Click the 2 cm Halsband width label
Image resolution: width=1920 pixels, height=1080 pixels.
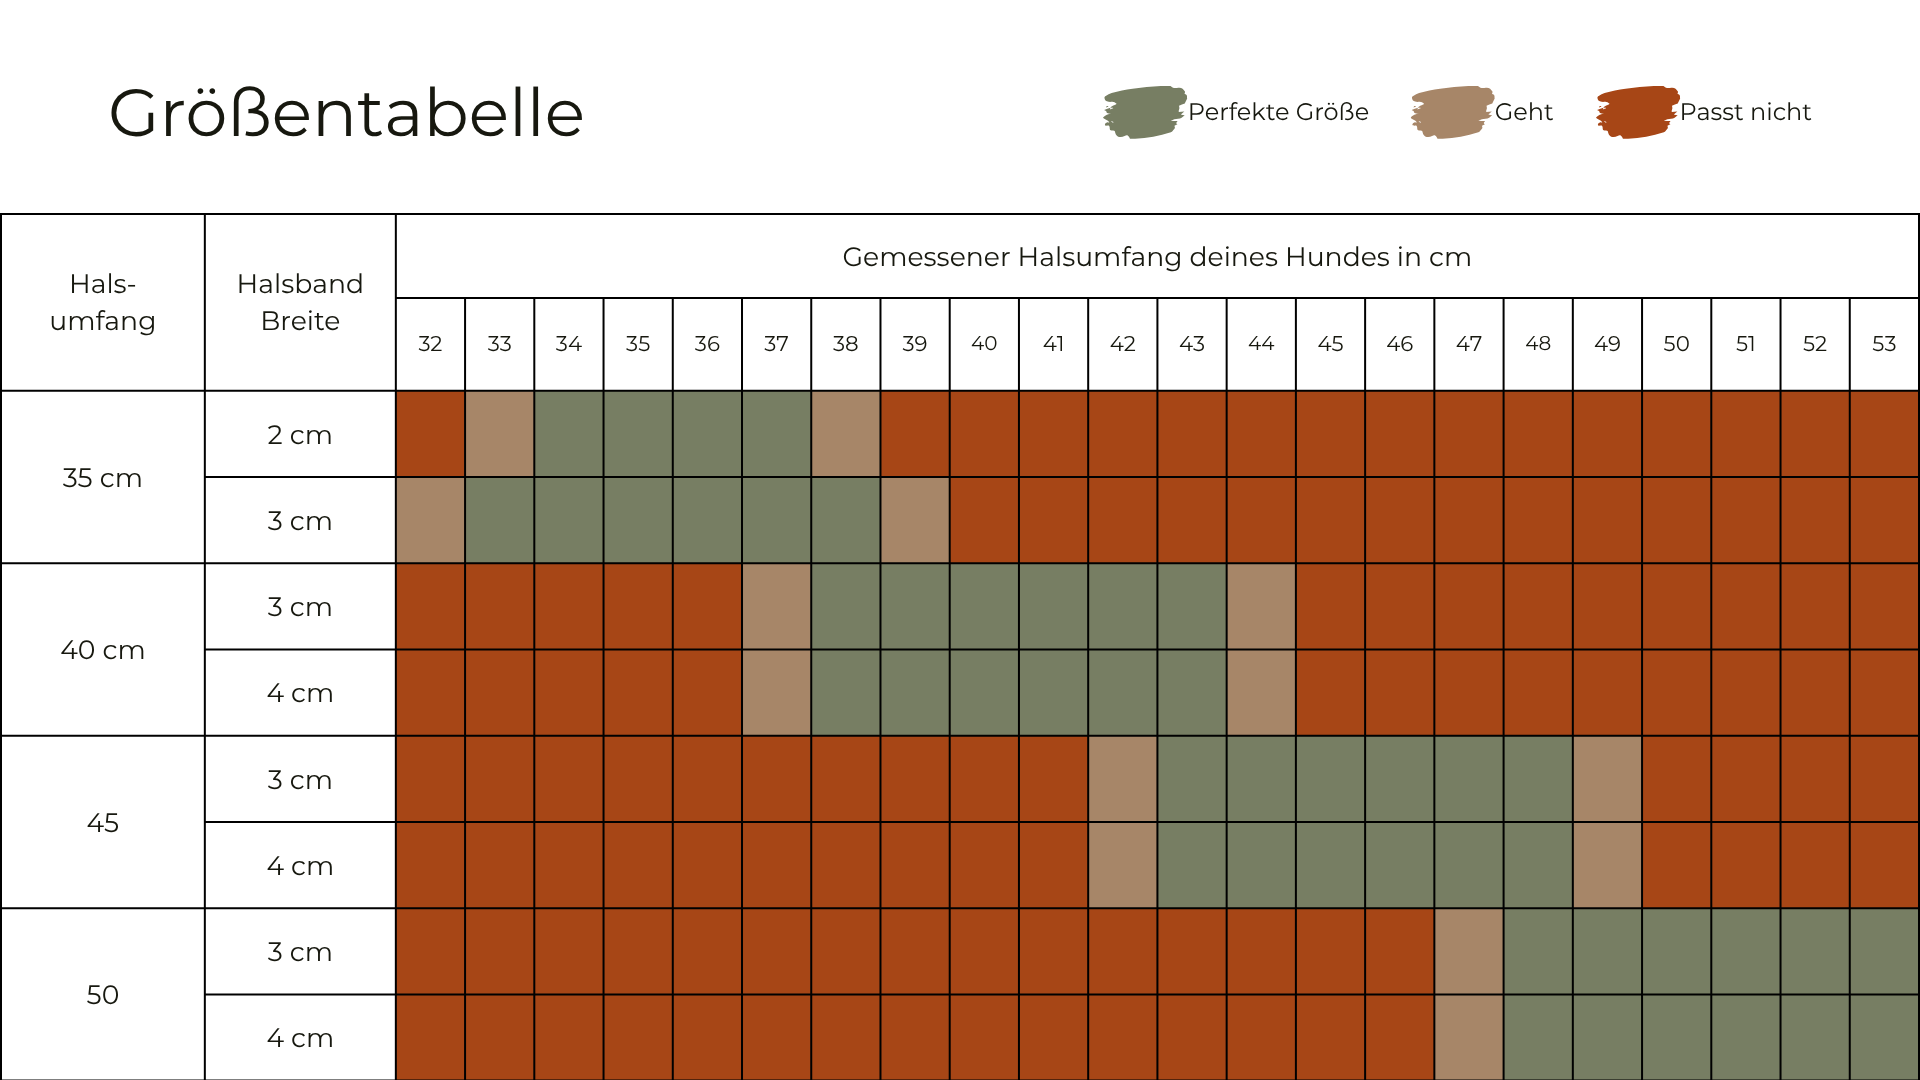coord(300,435)
